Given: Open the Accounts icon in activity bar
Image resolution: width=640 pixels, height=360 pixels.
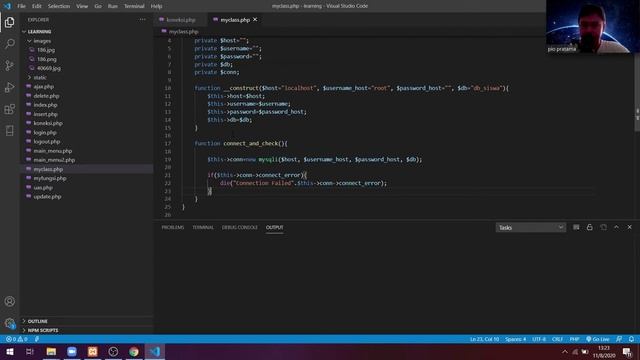Looking at the screenshot, I should tap(9, 301).
